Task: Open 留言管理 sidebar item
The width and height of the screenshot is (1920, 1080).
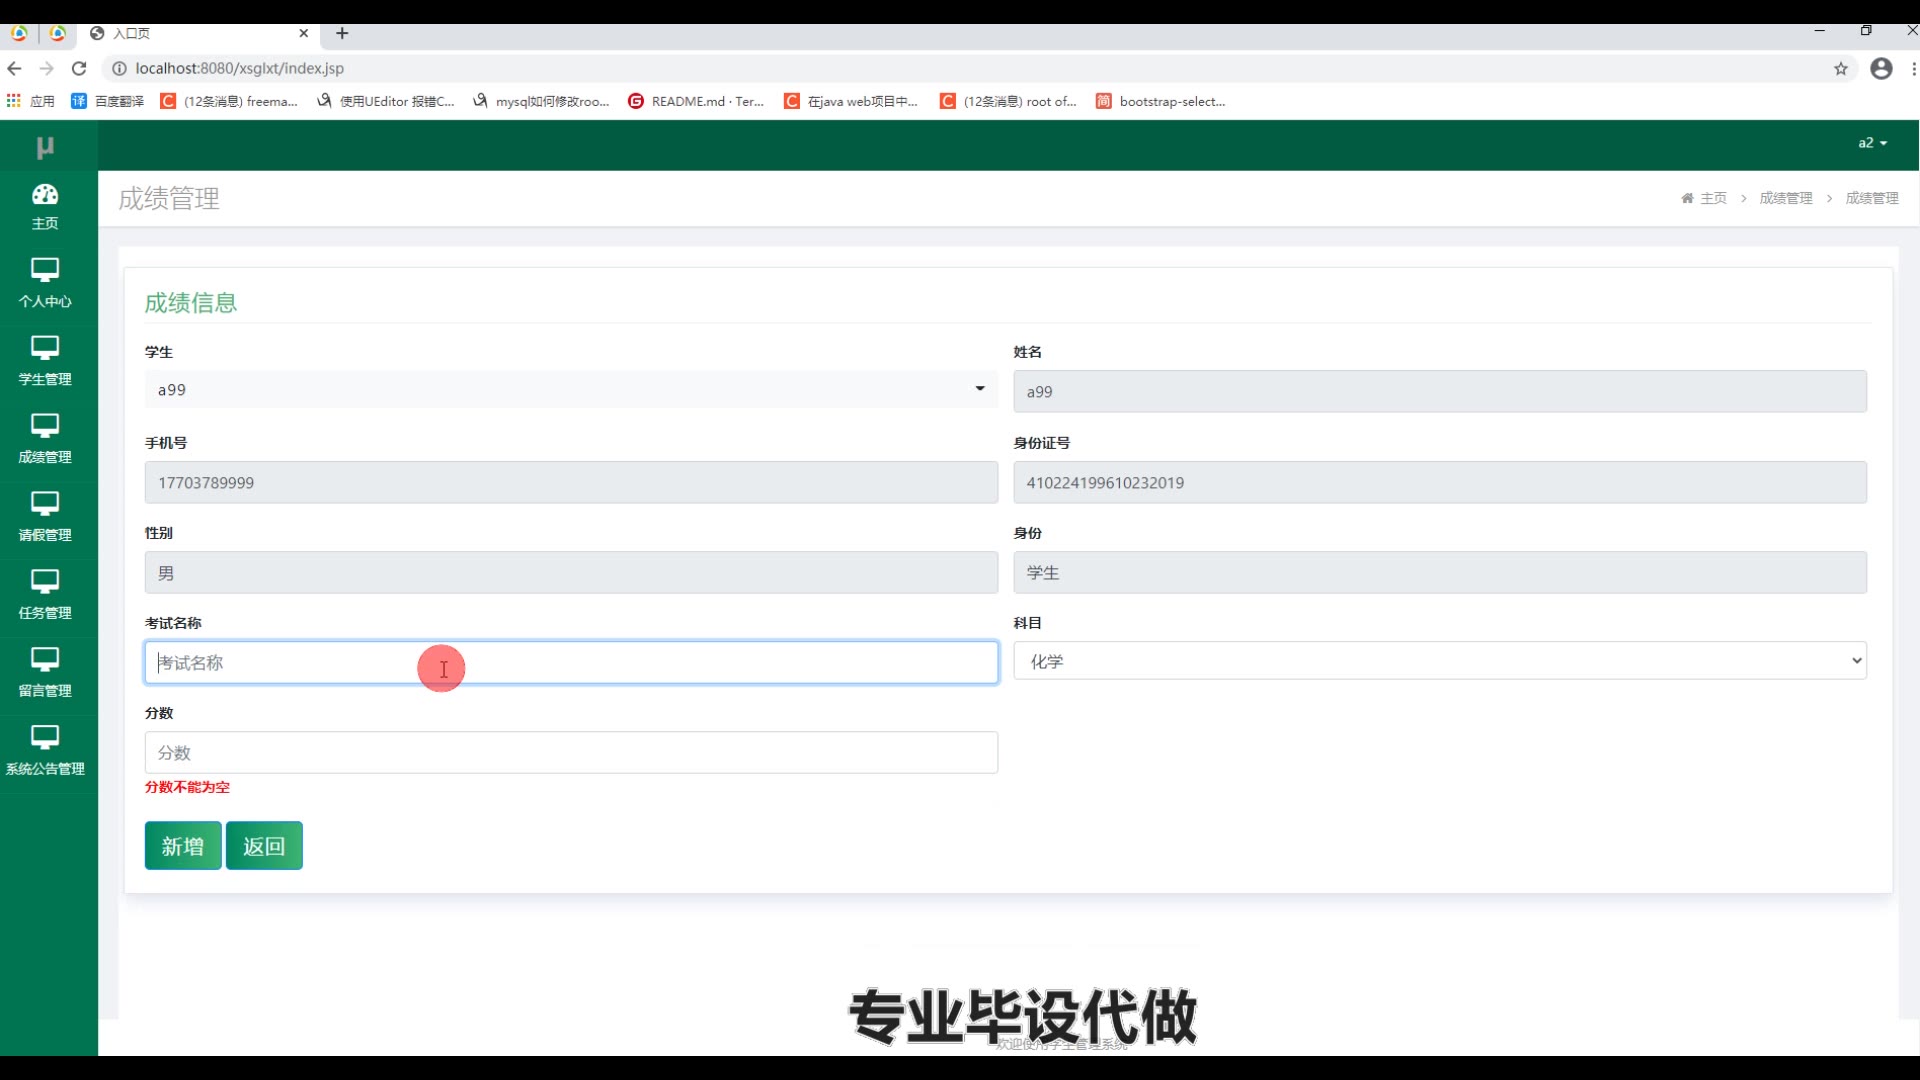Action: pos(45,674)
